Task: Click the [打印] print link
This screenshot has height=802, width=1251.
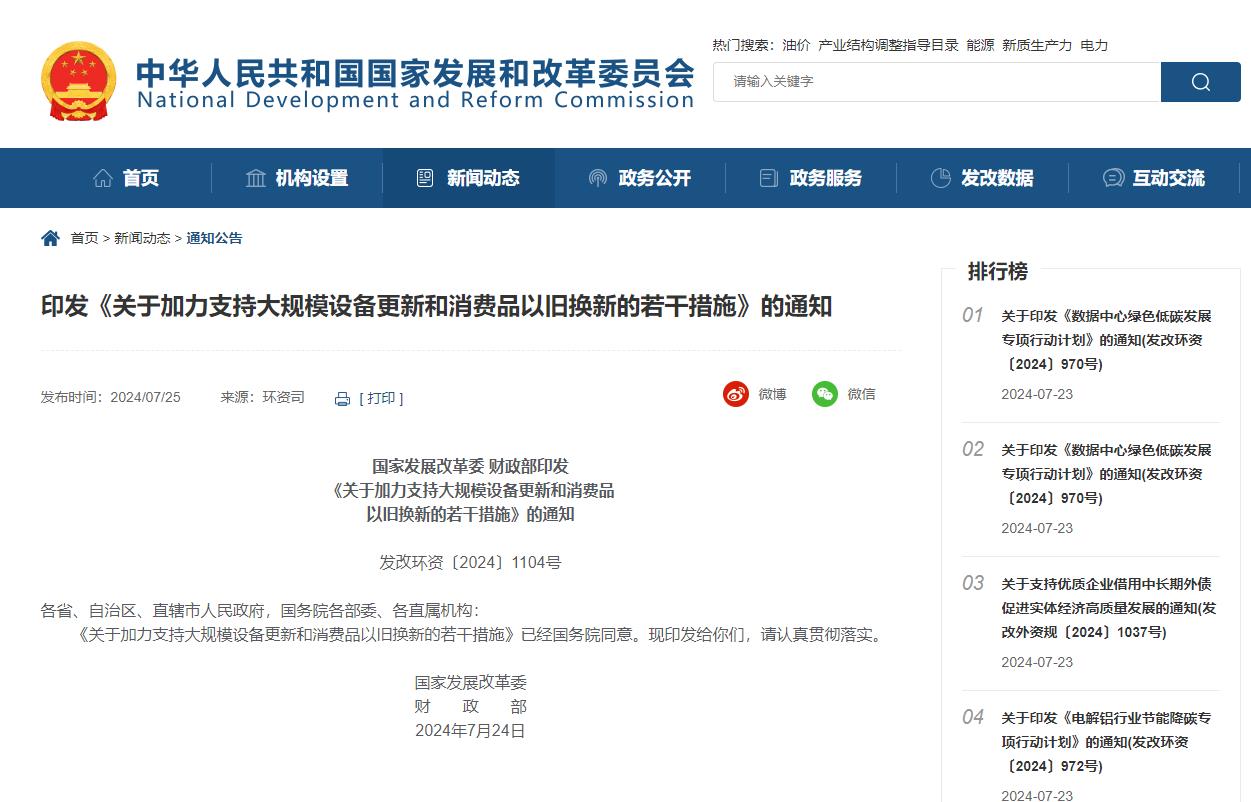Action: pos(381,398)
